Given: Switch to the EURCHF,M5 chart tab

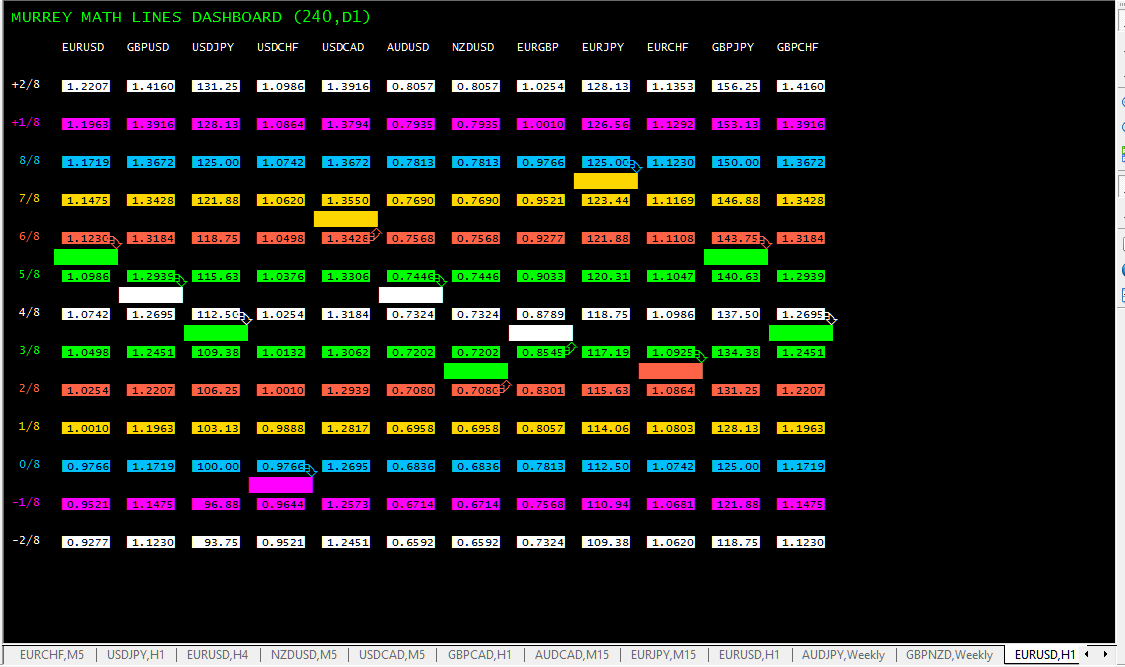Looking at the screenshot, I should click(52, 655).
